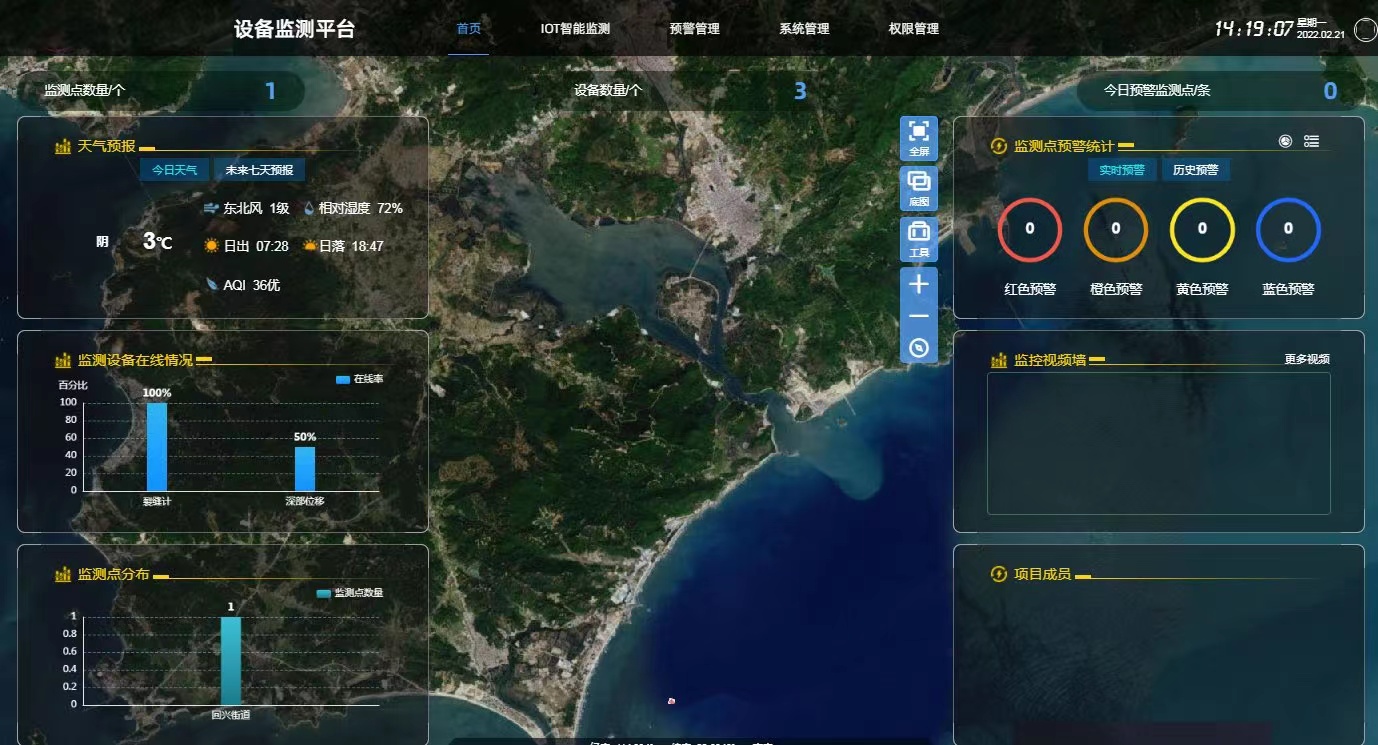Screen dimensions: 1378x745
Task: Click the user avatar circle at top right
Action: (1364, 30)
